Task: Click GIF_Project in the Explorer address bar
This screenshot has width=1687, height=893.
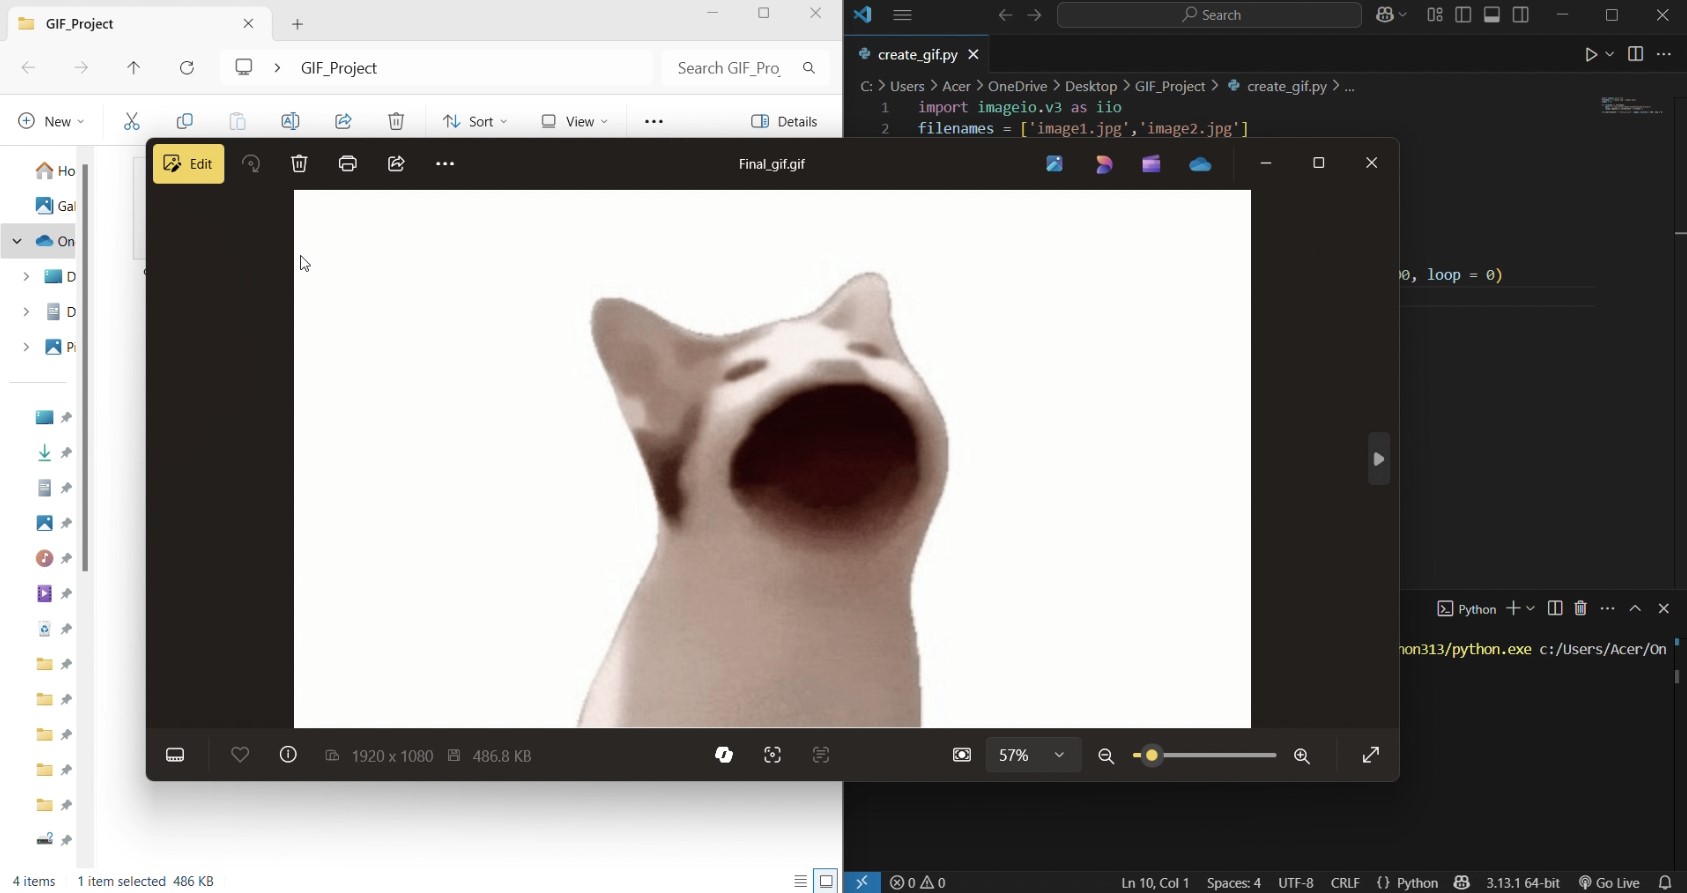Action: (x=339, y=68)
